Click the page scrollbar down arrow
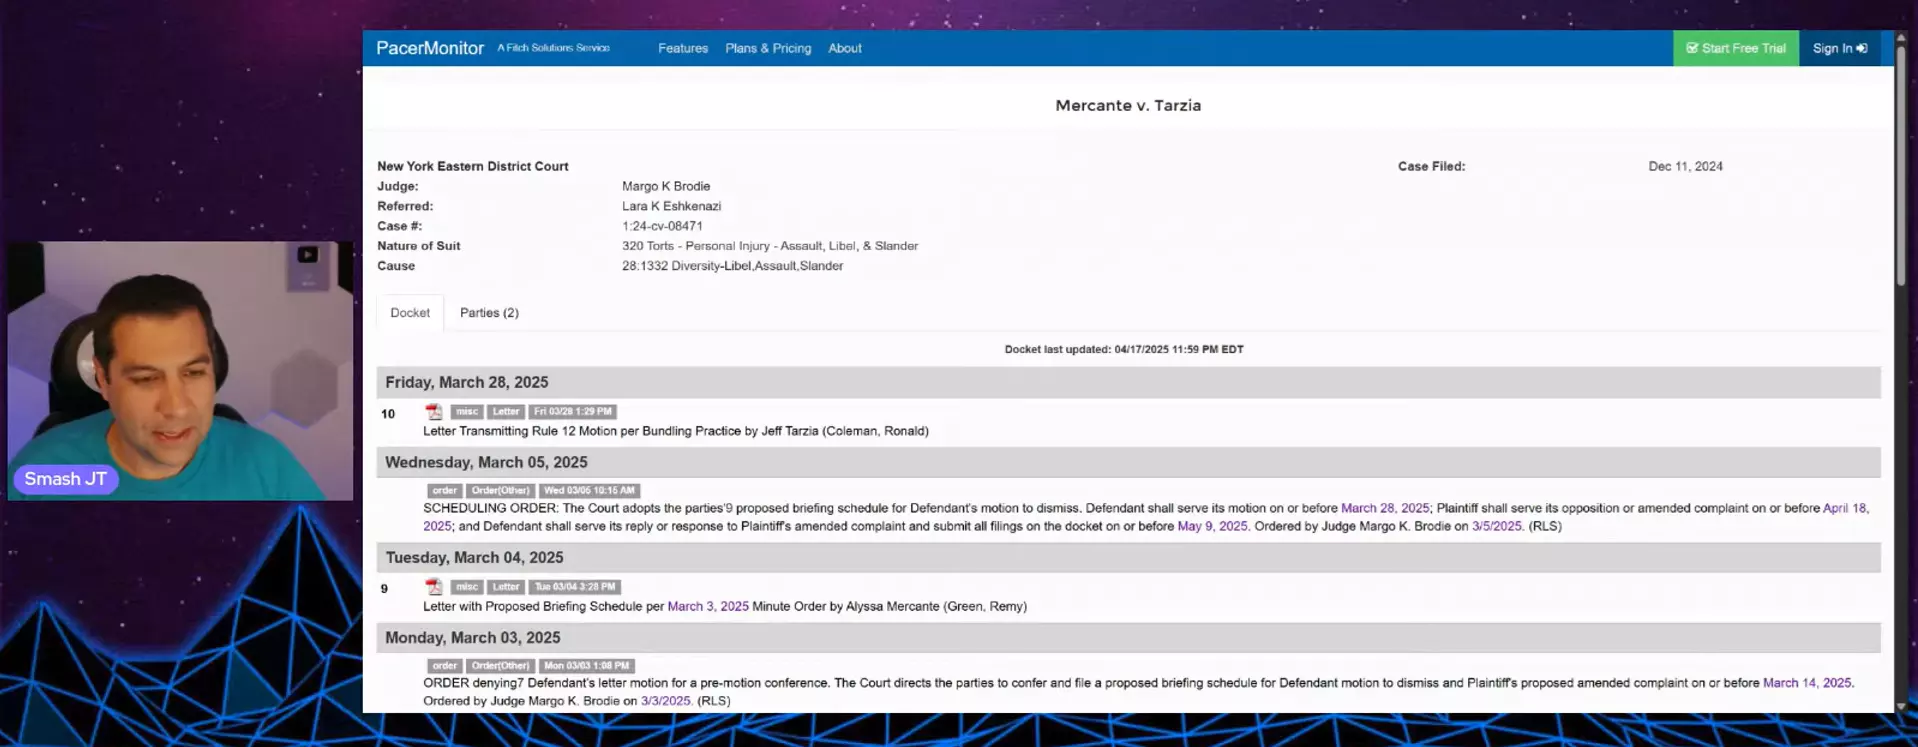The height and width of the screenshot is (747, 1918). point(1901,706)
